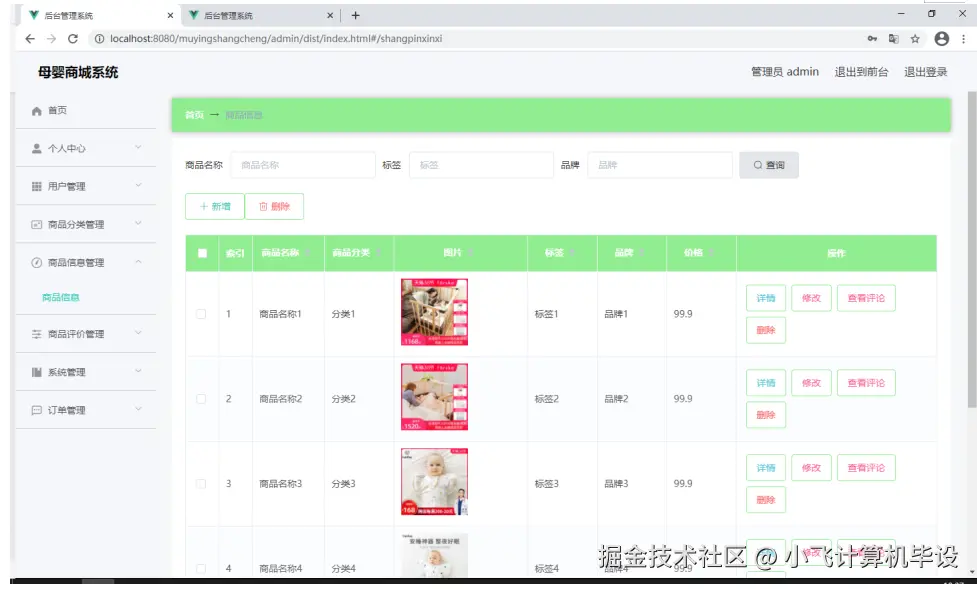977x589 pixels.
Task: Click the icon beside 系统管理
Action: (x=36, y=372)
